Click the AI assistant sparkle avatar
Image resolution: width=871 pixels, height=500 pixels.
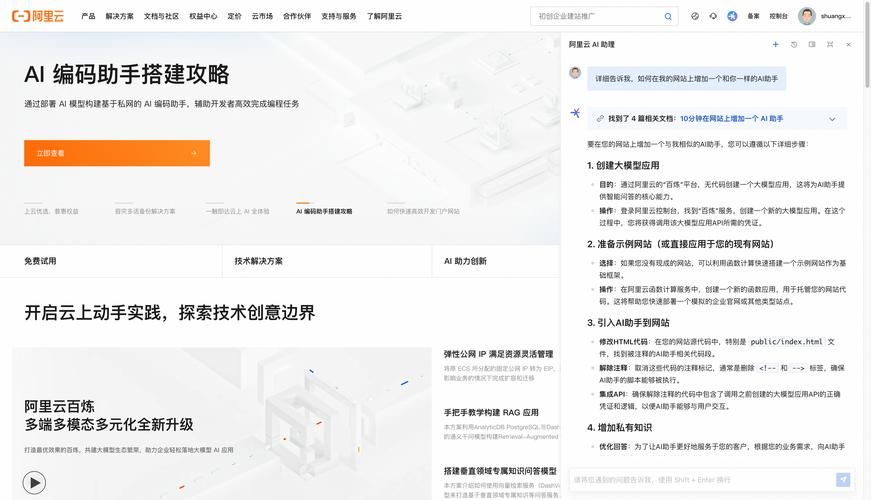point(575,113)
